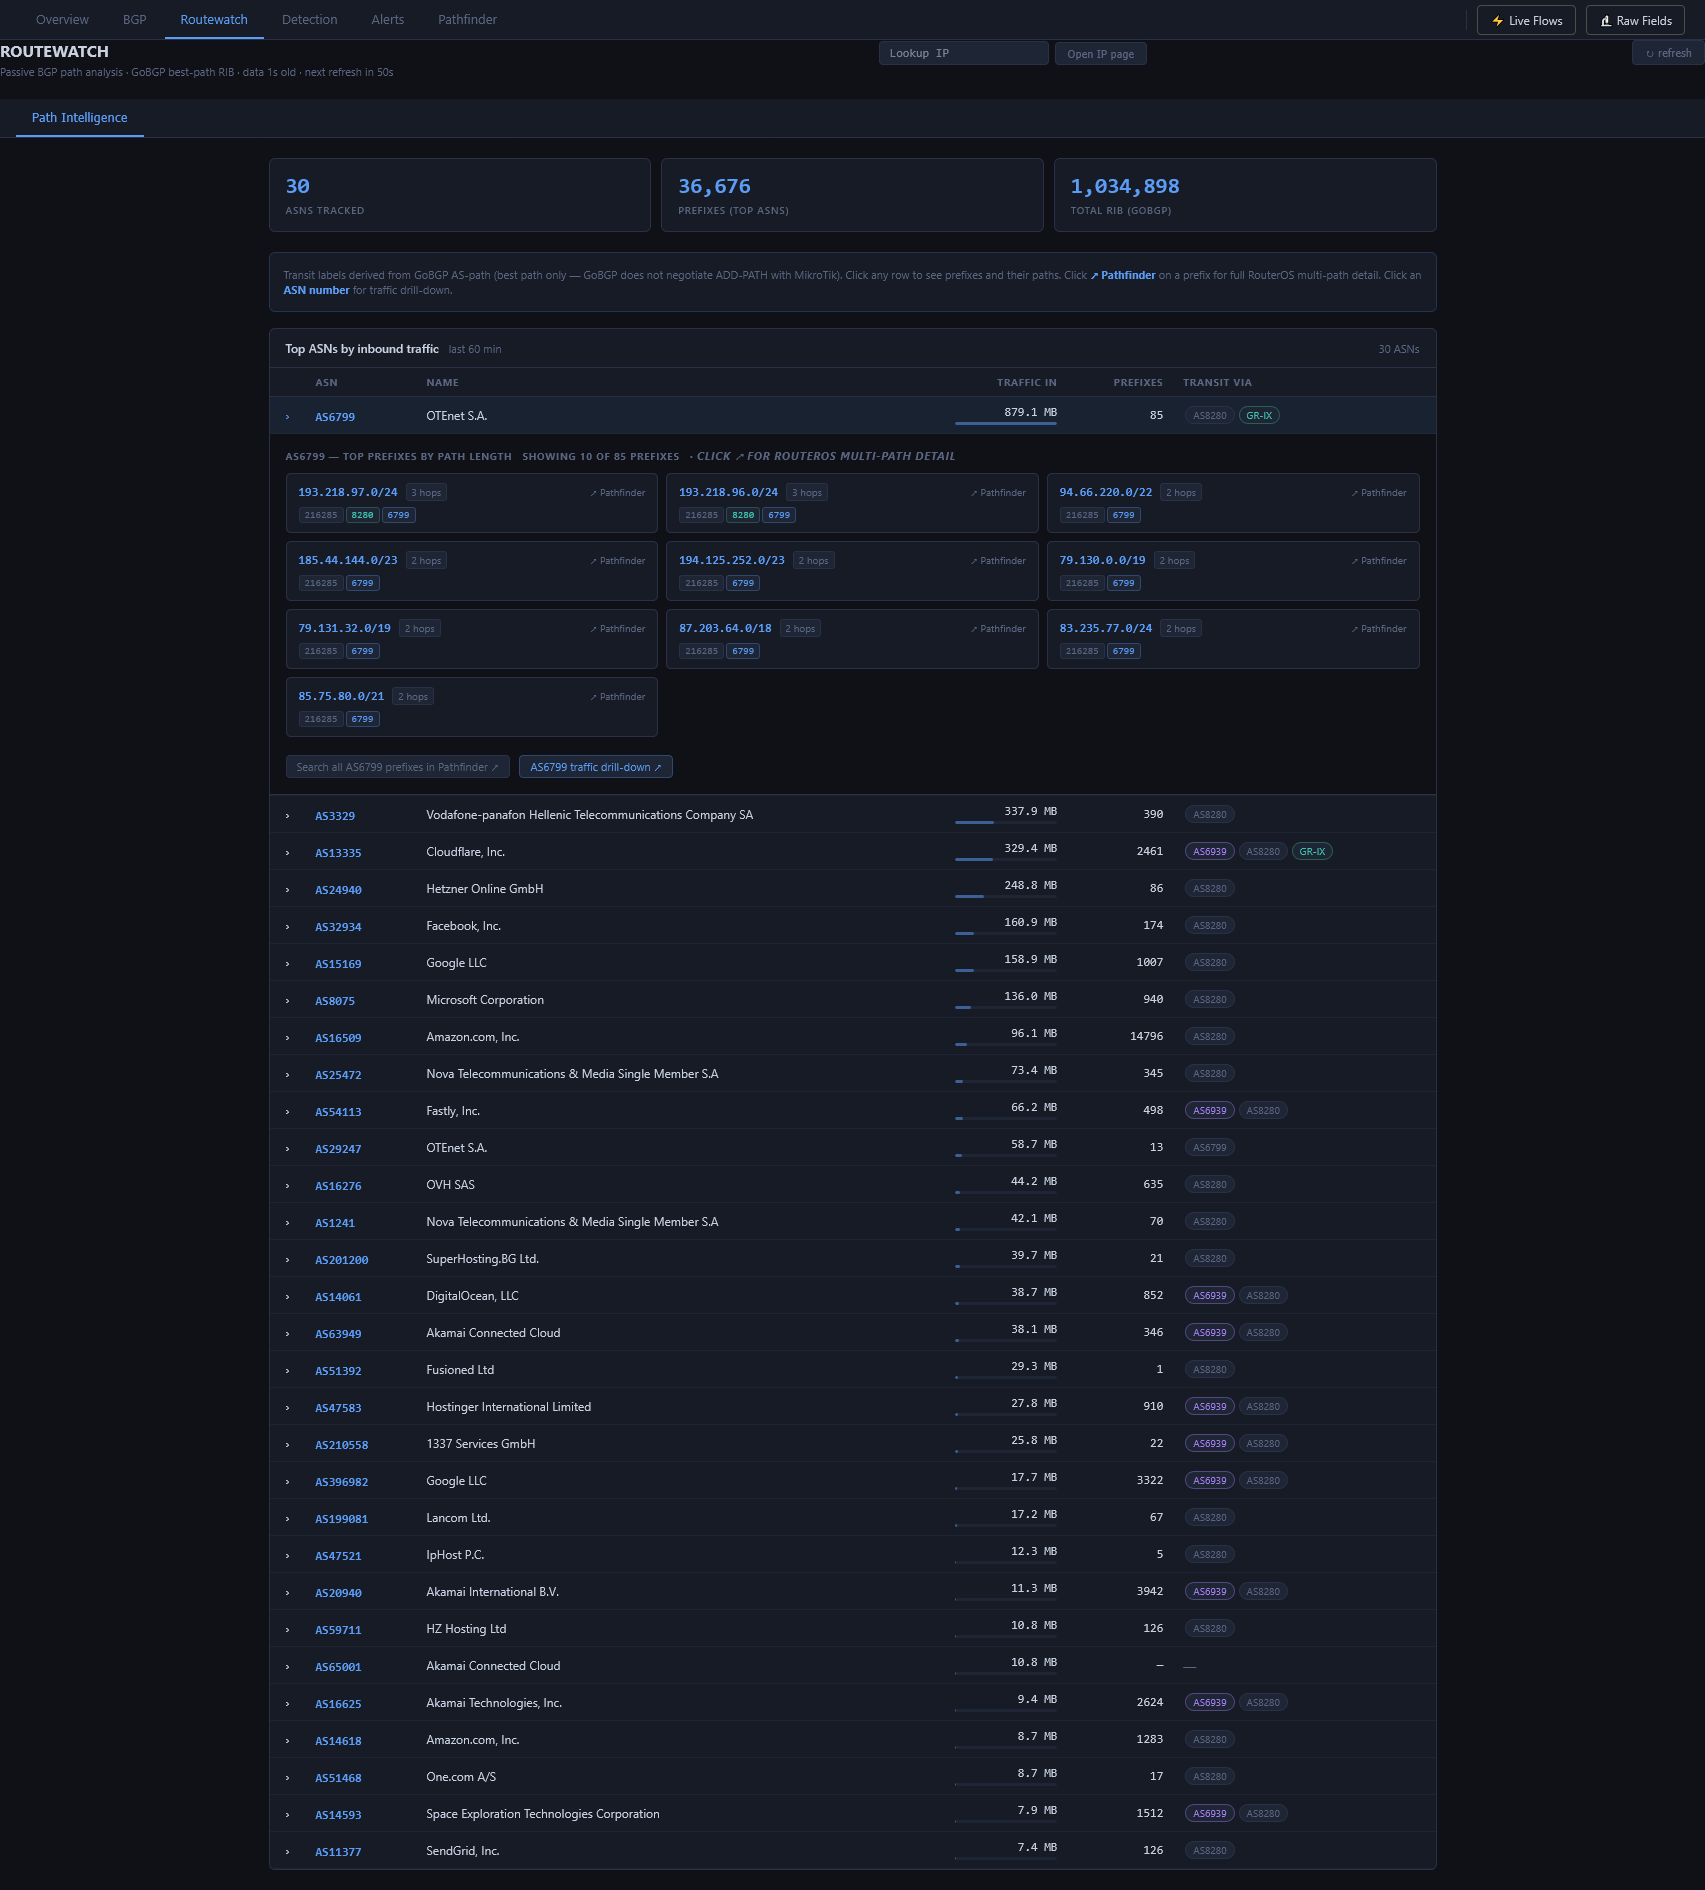Click the AS13335 ASN number link
This screenshot has height=1890, width=1705.
pyautogui.click(x=338, y=853)
